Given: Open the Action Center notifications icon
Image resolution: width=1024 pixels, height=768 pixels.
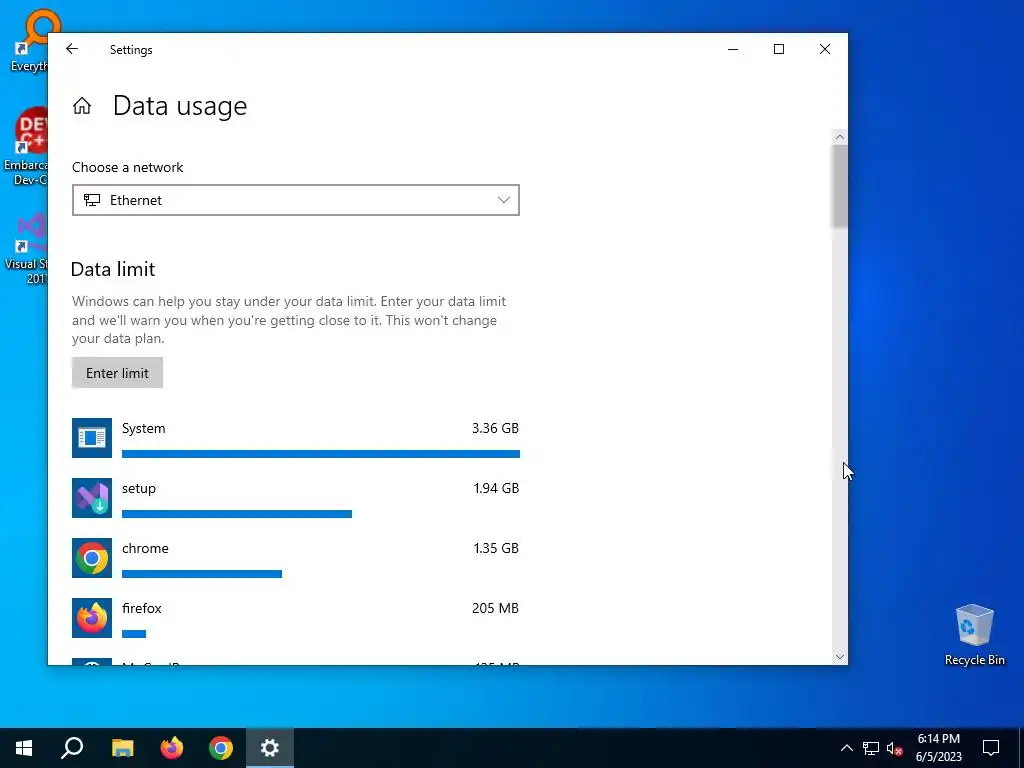Looking at the screenshot, I should pyautogui.click(x=991, y=748).
